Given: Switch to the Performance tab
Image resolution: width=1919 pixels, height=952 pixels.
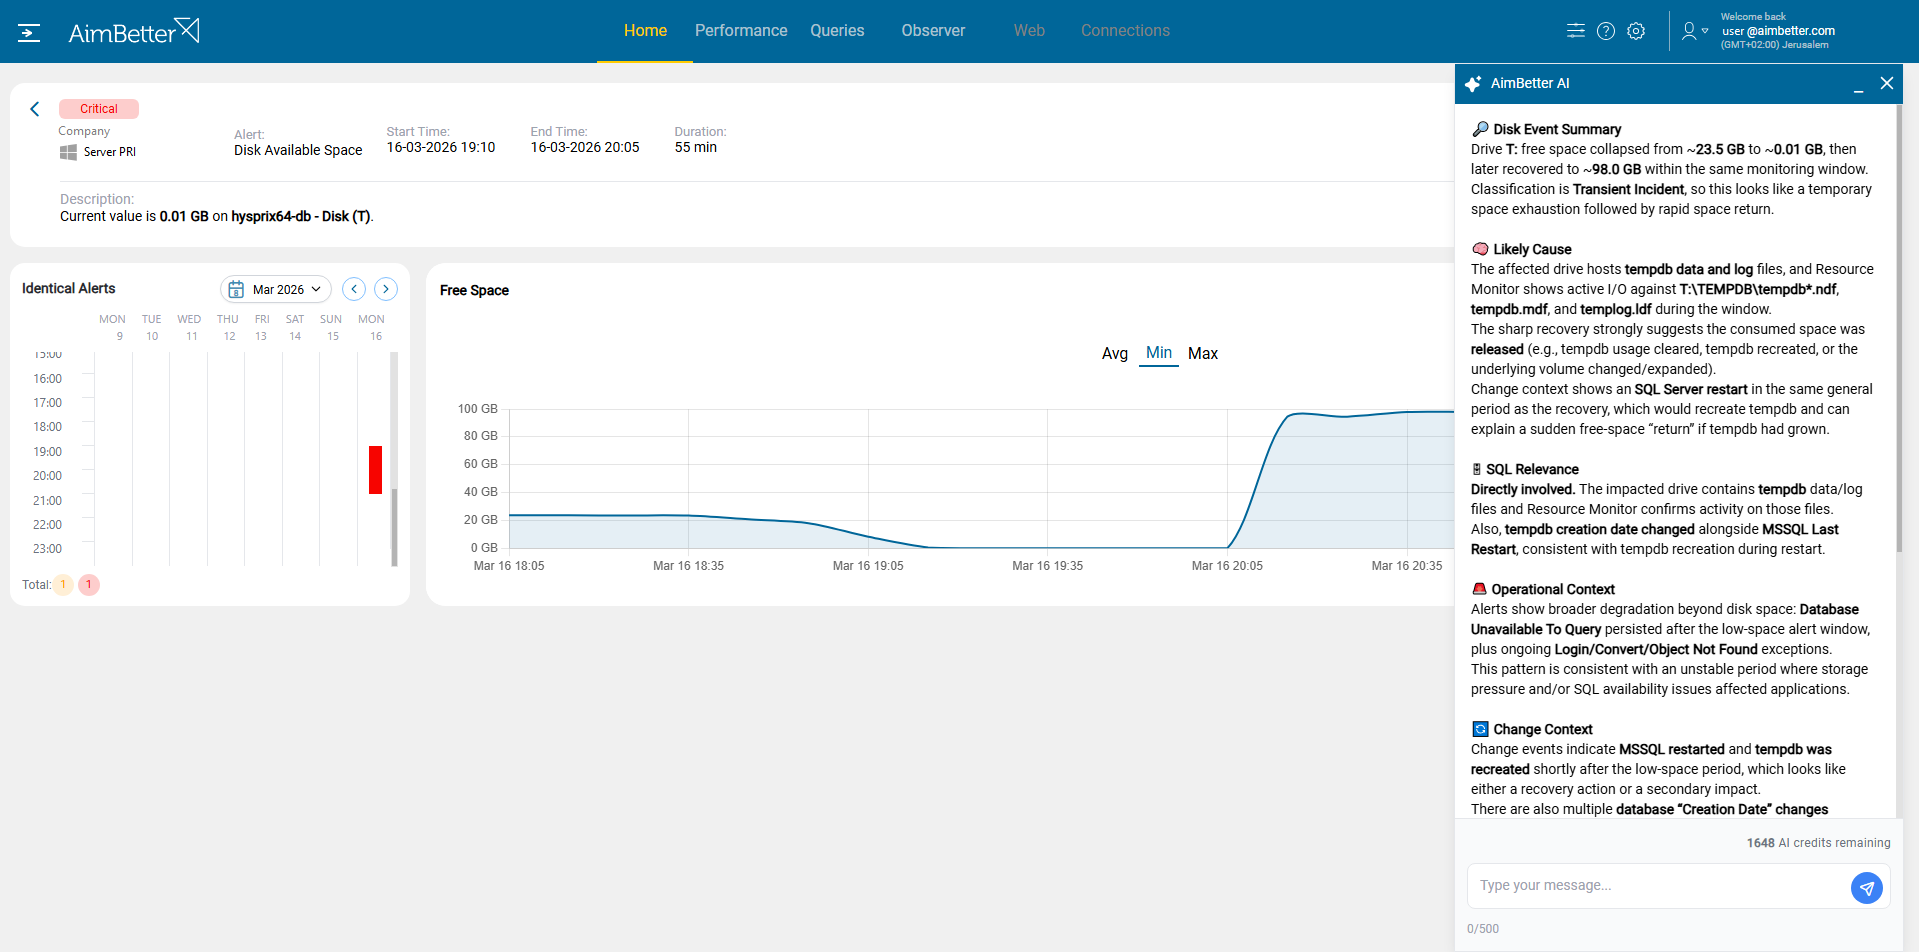Looking at the screenshot, I should (741, 31).
